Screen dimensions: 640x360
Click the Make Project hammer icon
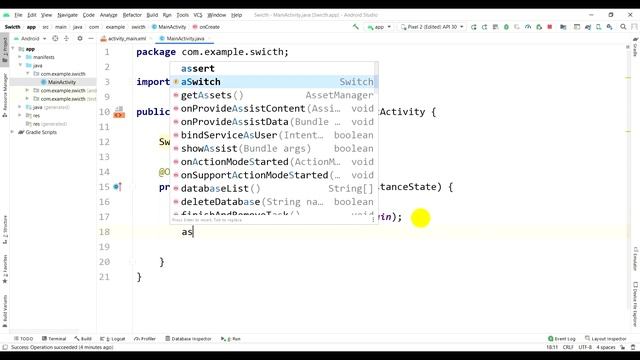click(356, 27)
